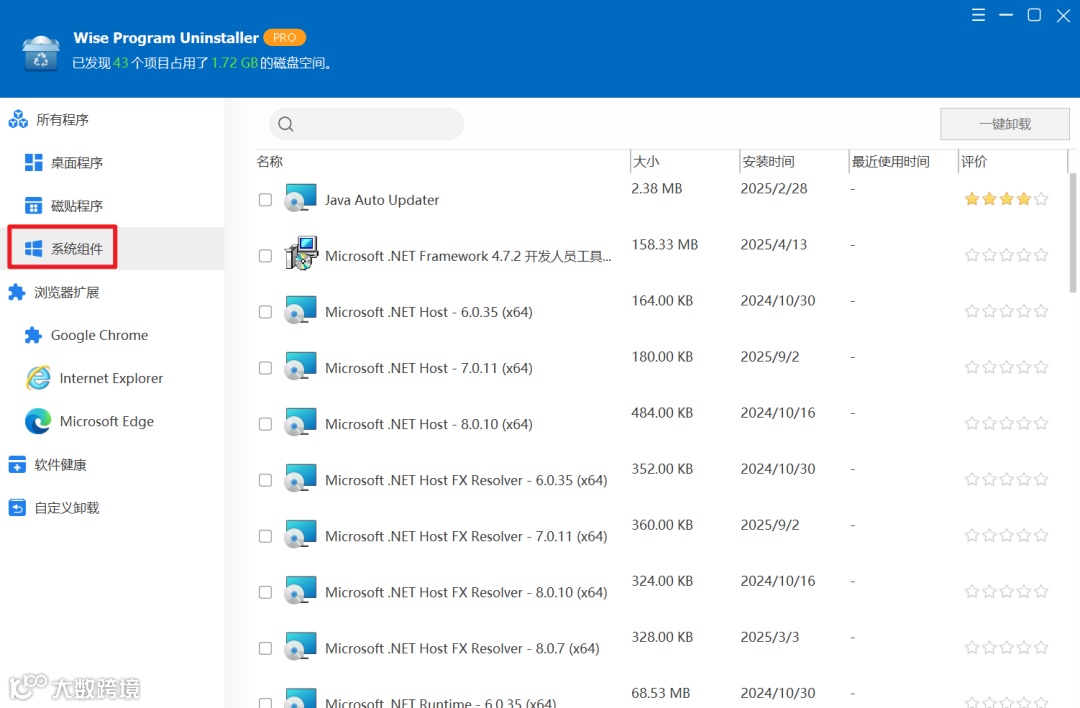Viewport: 1080px width, 708px height.
Task: Click the 桌面程序 icon in sidebar
Action: pyautogui.click(x=33, y=163)
